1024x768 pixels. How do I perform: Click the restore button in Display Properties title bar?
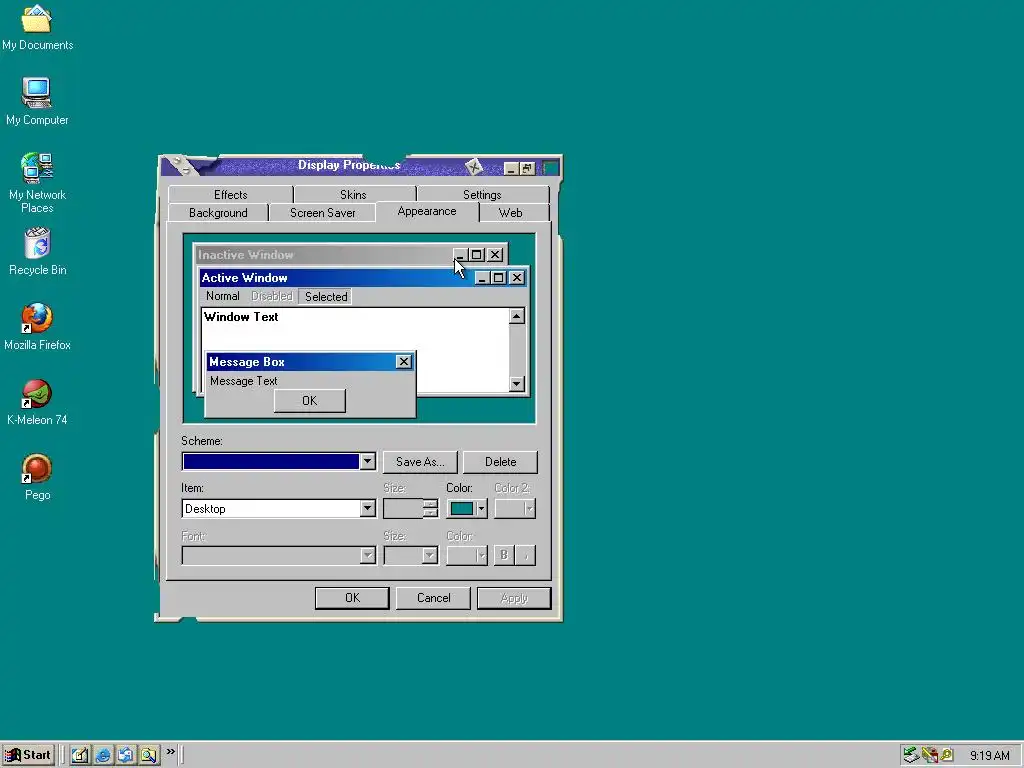527,168
